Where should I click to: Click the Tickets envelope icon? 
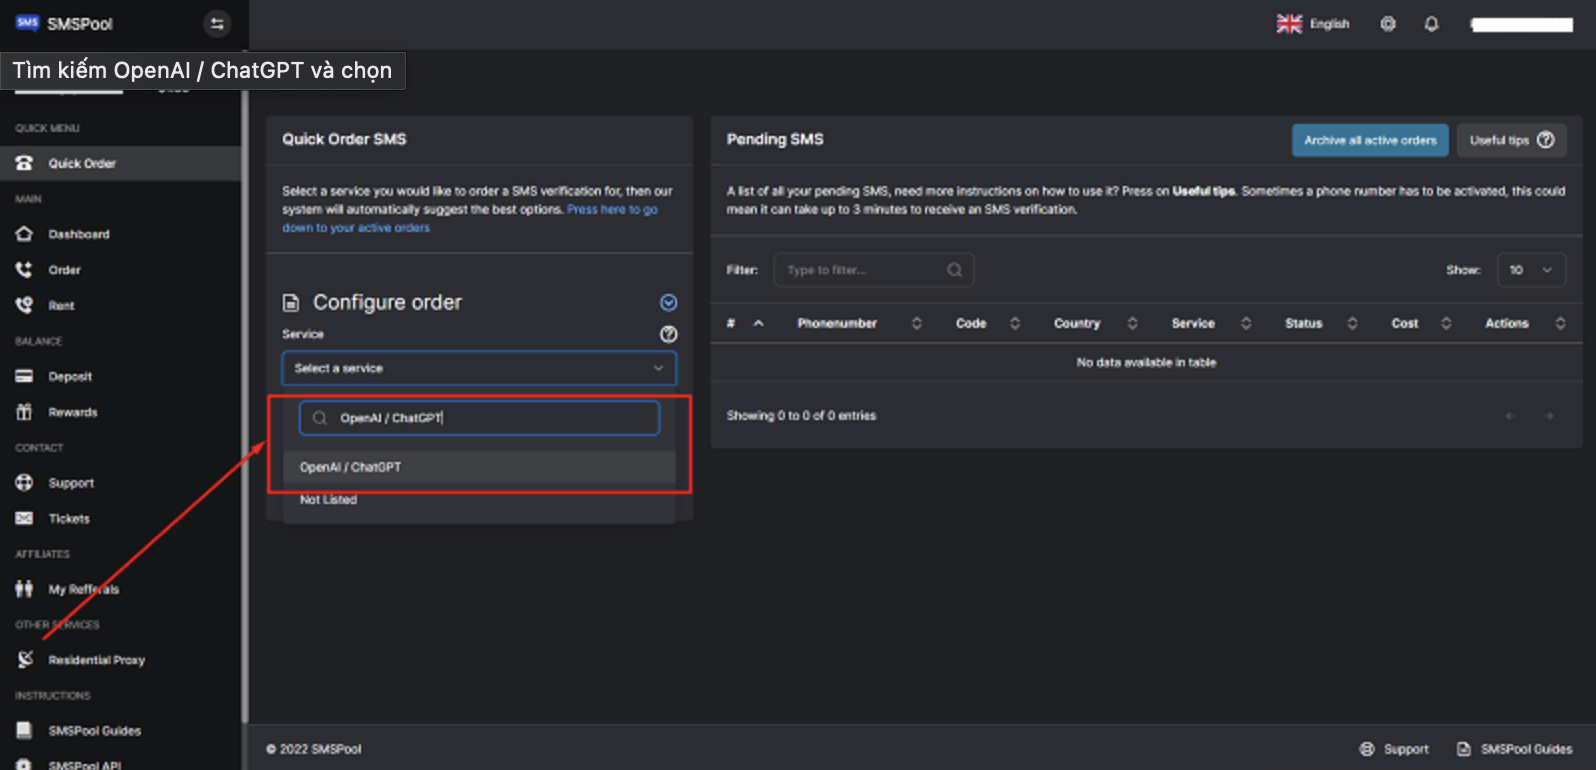(x=24, y=518)
